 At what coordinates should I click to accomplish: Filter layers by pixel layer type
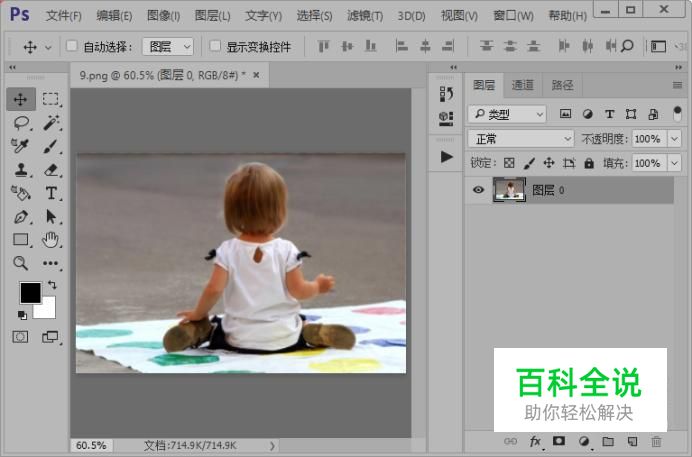click(565, 114)
